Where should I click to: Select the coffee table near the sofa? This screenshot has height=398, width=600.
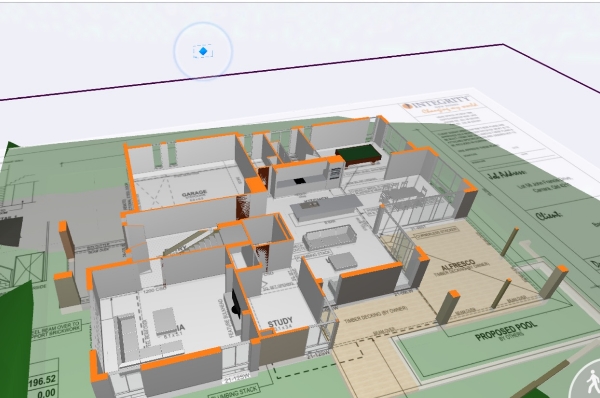pyautogui.click(x=343, y=261)
